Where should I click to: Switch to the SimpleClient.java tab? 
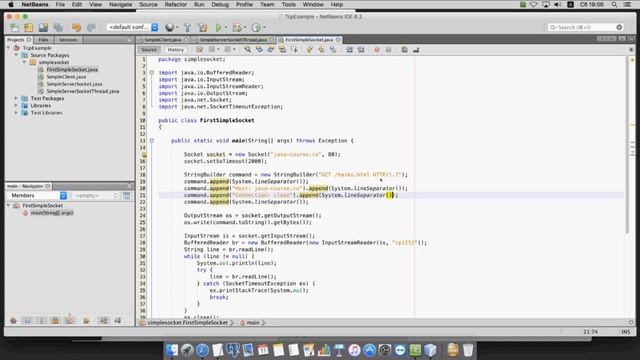[162, 40]
